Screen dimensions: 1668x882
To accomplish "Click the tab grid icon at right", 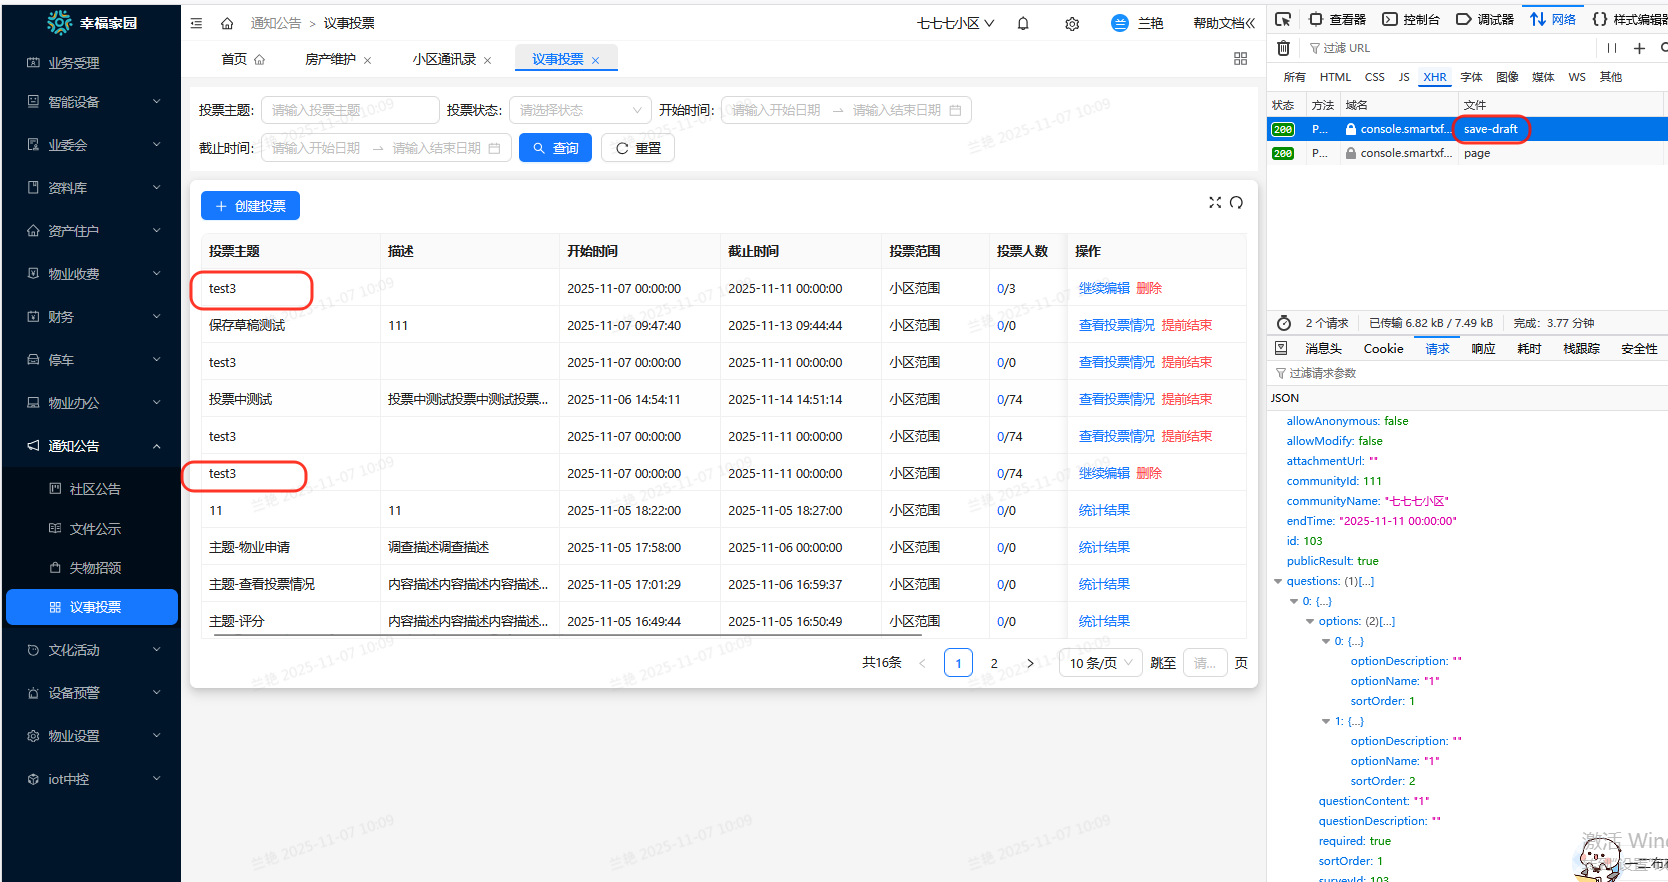I will coord(1240,59).
